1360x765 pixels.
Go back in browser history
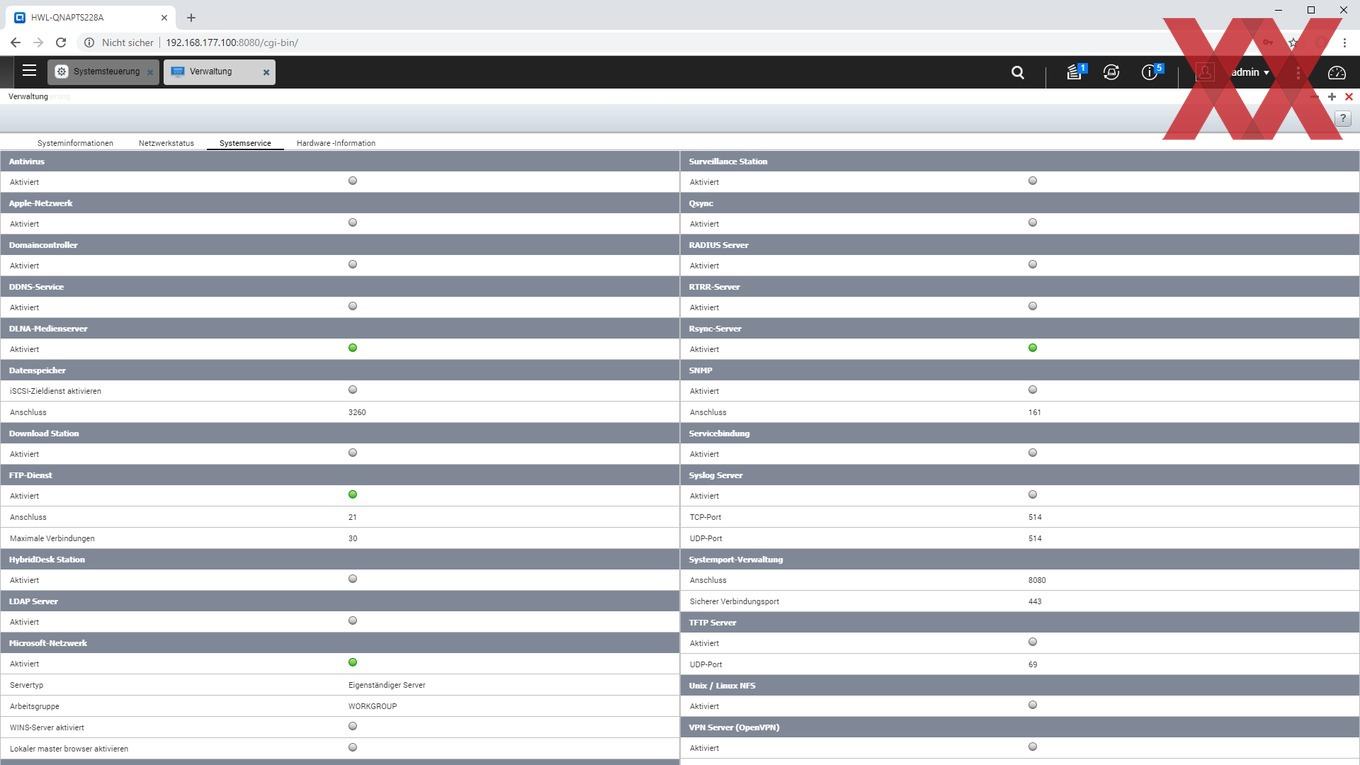(x=15, y=43)
